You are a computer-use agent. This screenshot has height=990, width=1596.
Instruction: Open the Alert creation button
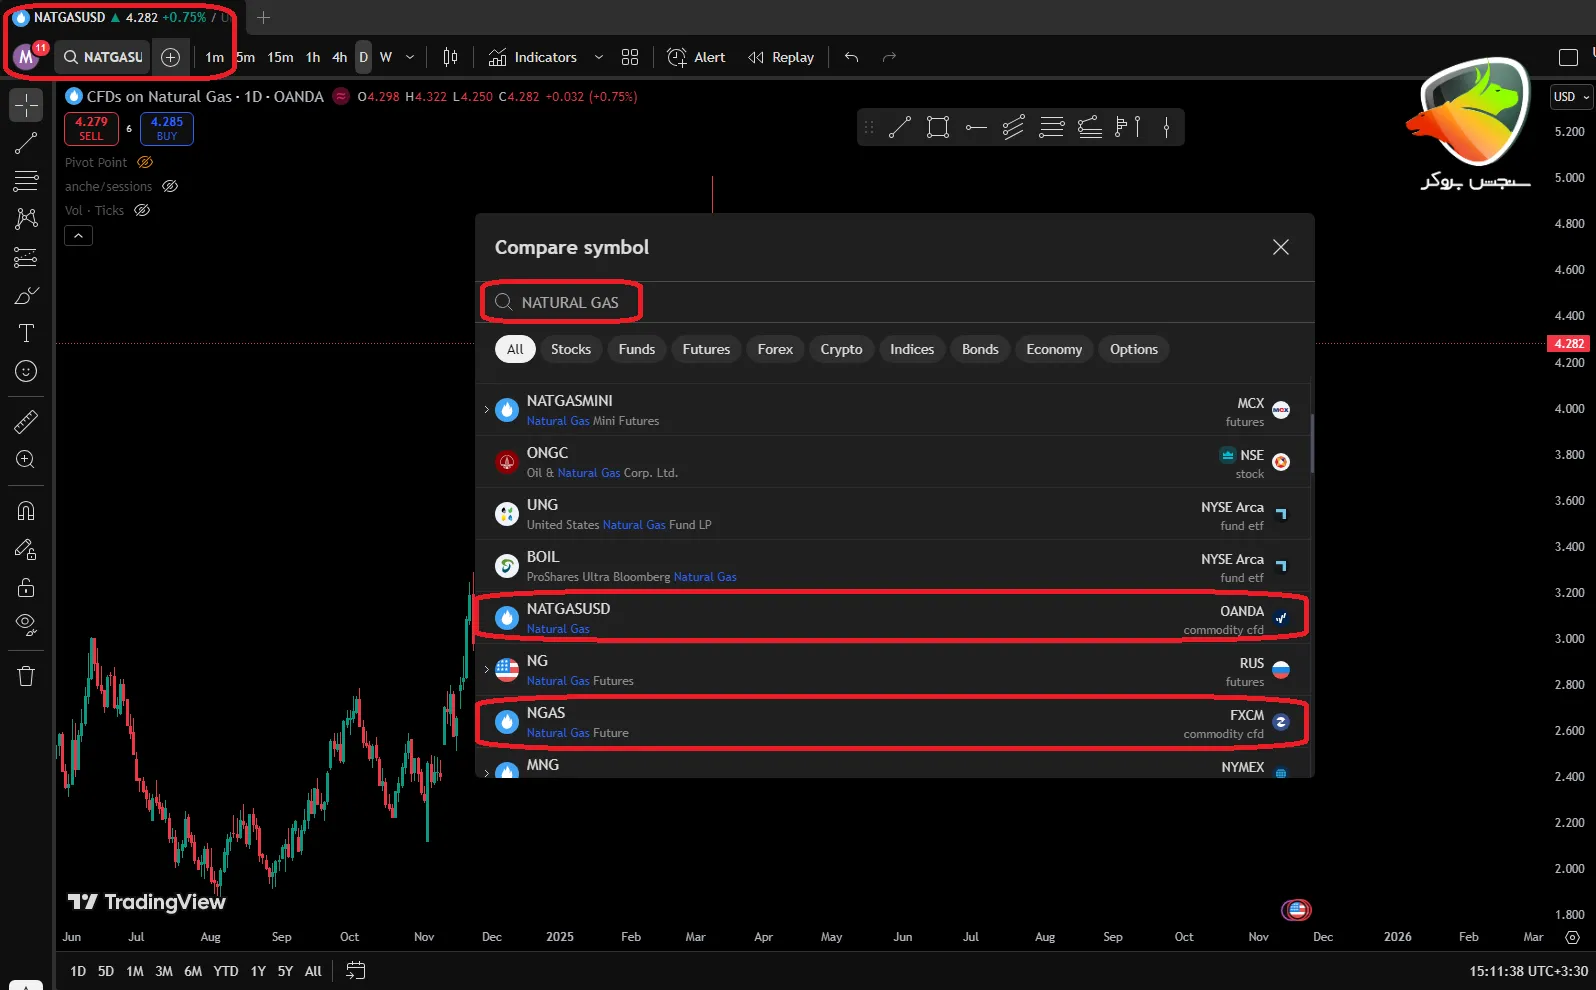[696, 57]
